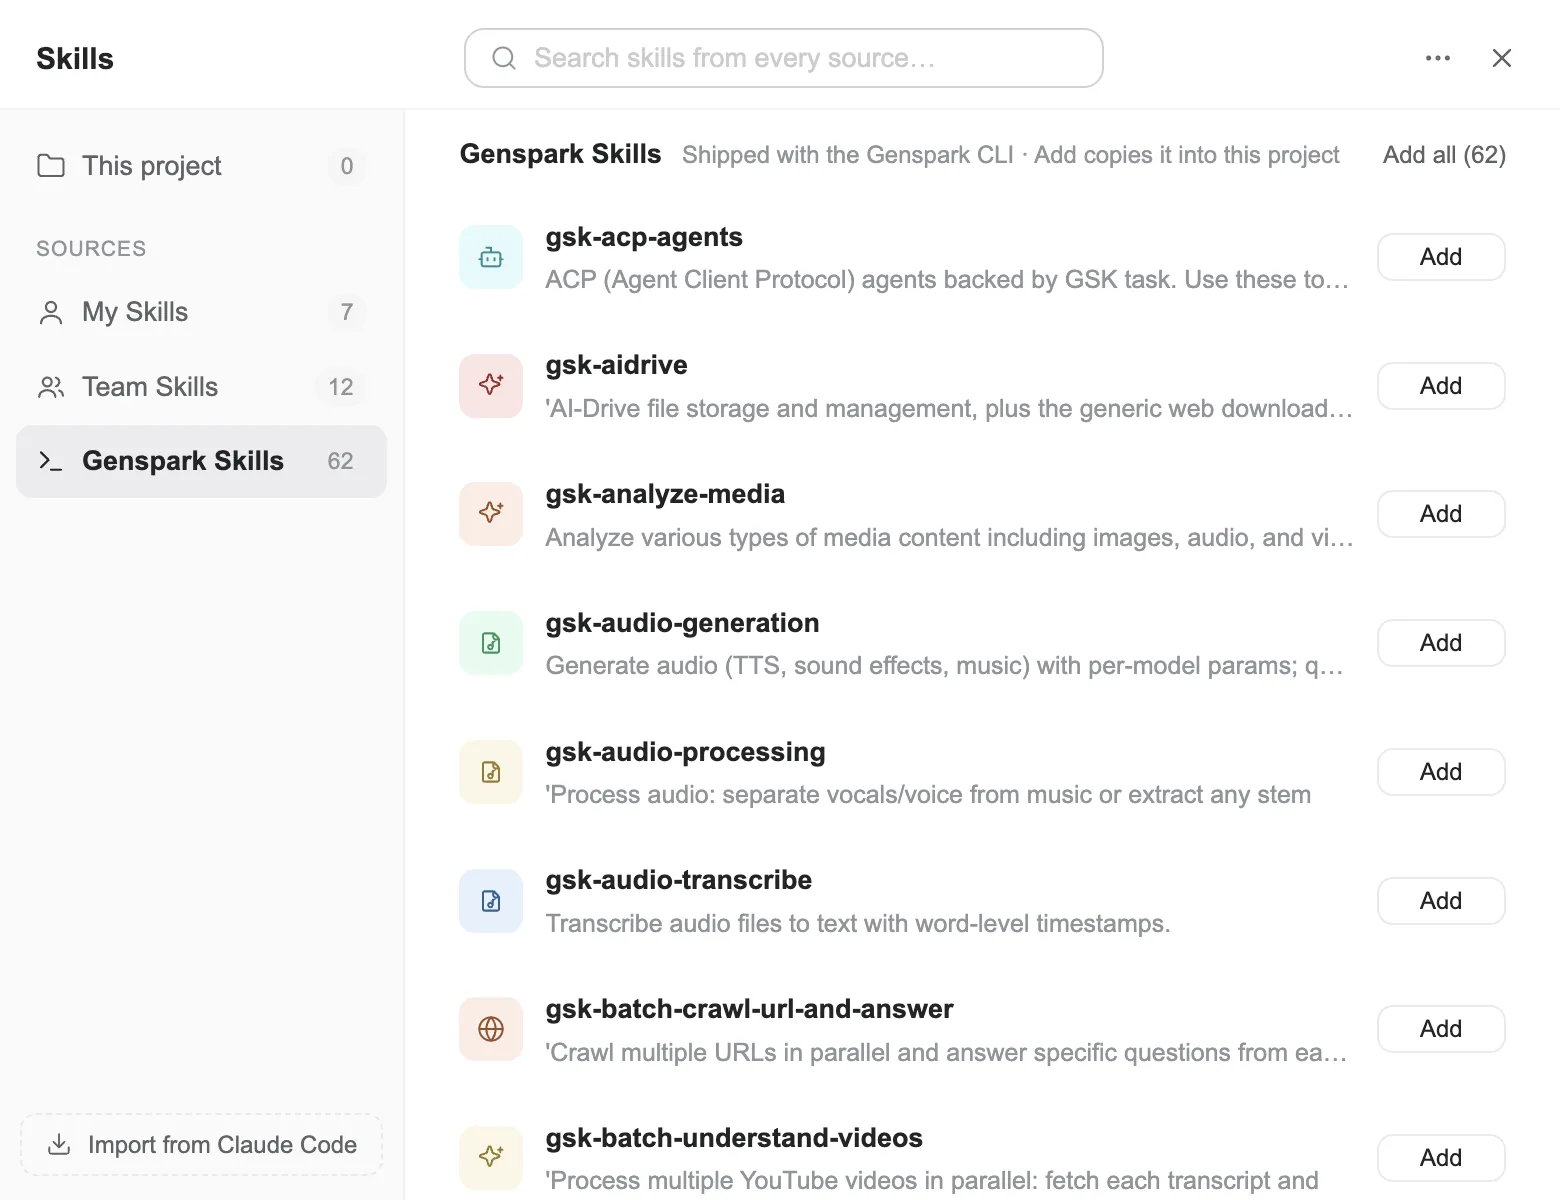Click the person icon beside My Skills

pyautogui.click(x=51, y=312)
